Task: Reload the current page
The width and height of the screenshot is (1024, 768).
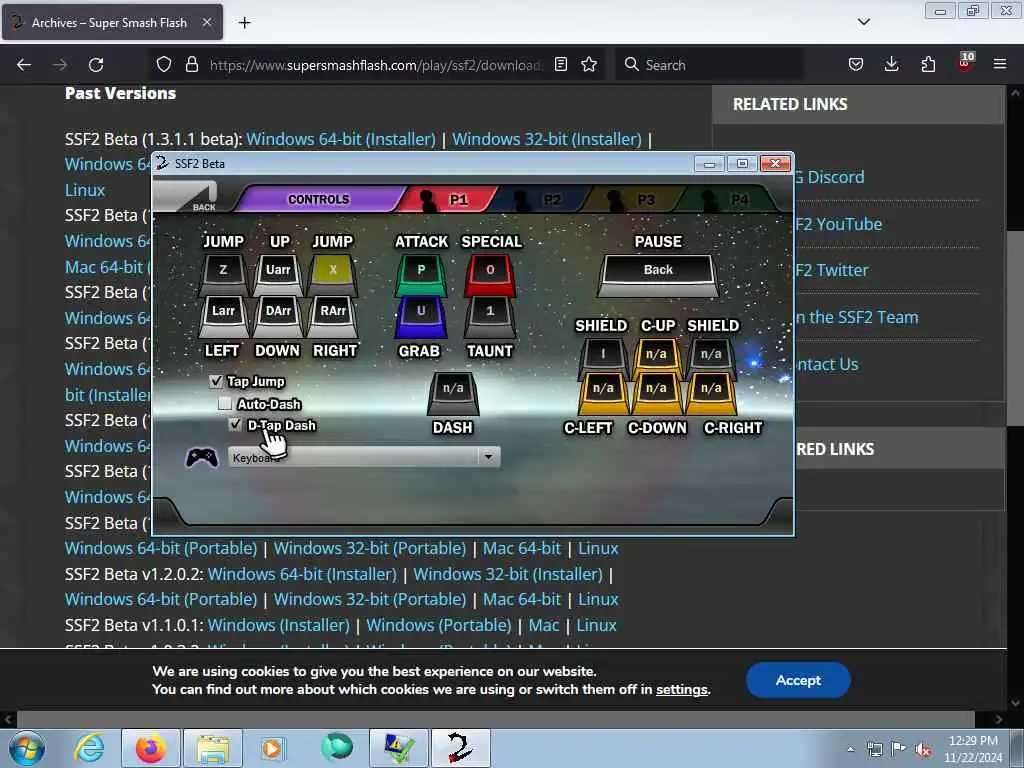Action: (96, 65)
